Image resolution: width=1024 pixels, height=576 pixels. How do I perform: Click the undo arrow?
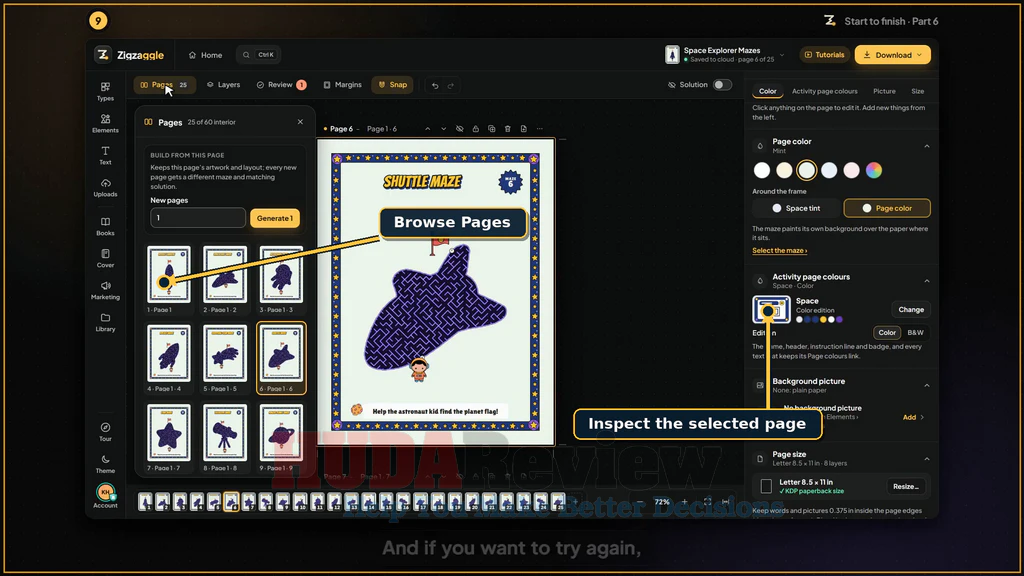[435, 86]
